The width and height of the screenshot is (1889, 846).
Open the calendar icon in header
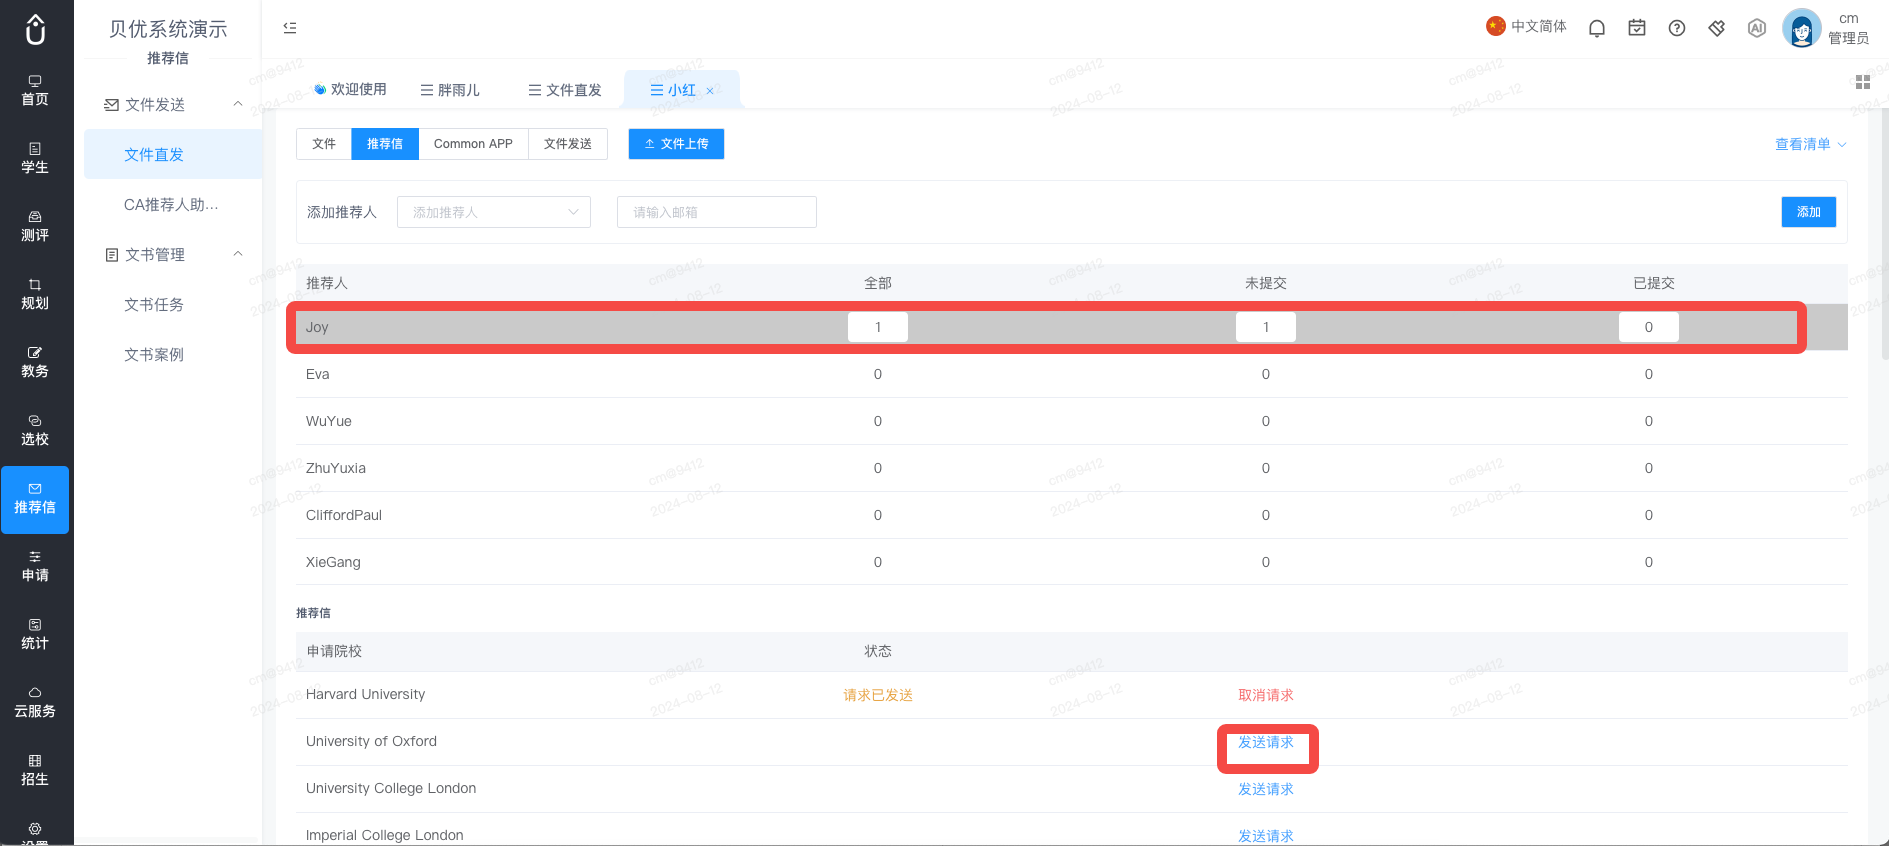tap(1637, 28)
